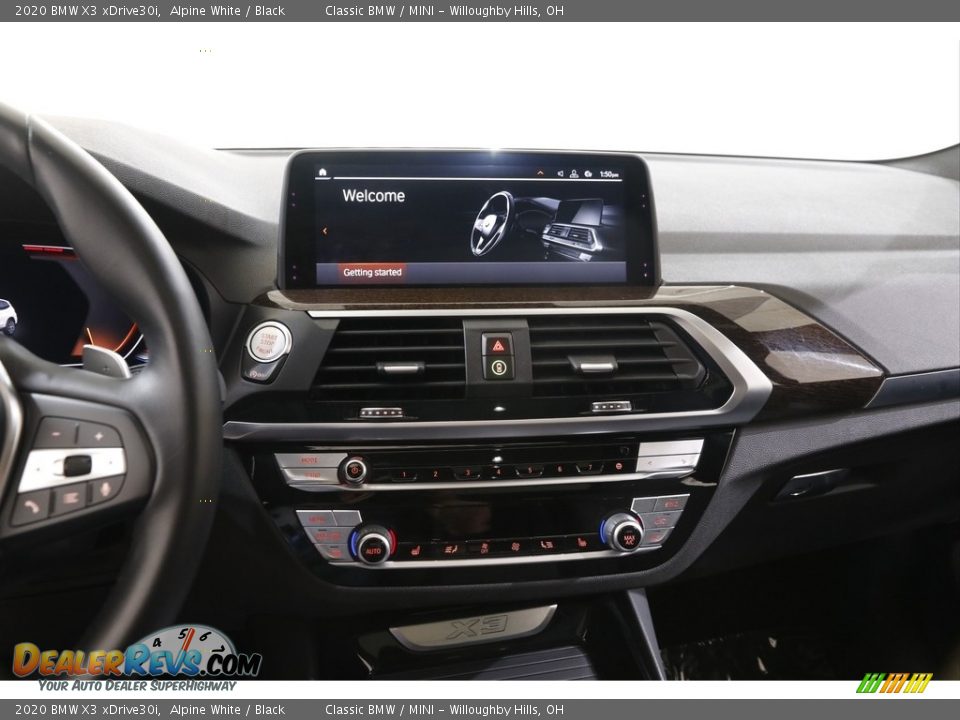
Task: Click the climate OFF fan button
Action: (484, 548)
